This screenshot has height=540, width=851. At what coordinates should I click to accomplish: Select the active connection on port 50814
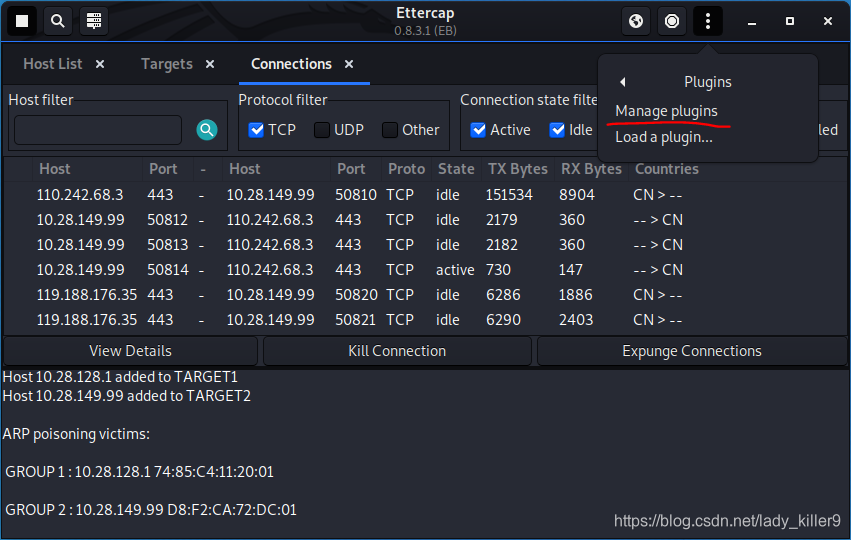click(425, 270)
